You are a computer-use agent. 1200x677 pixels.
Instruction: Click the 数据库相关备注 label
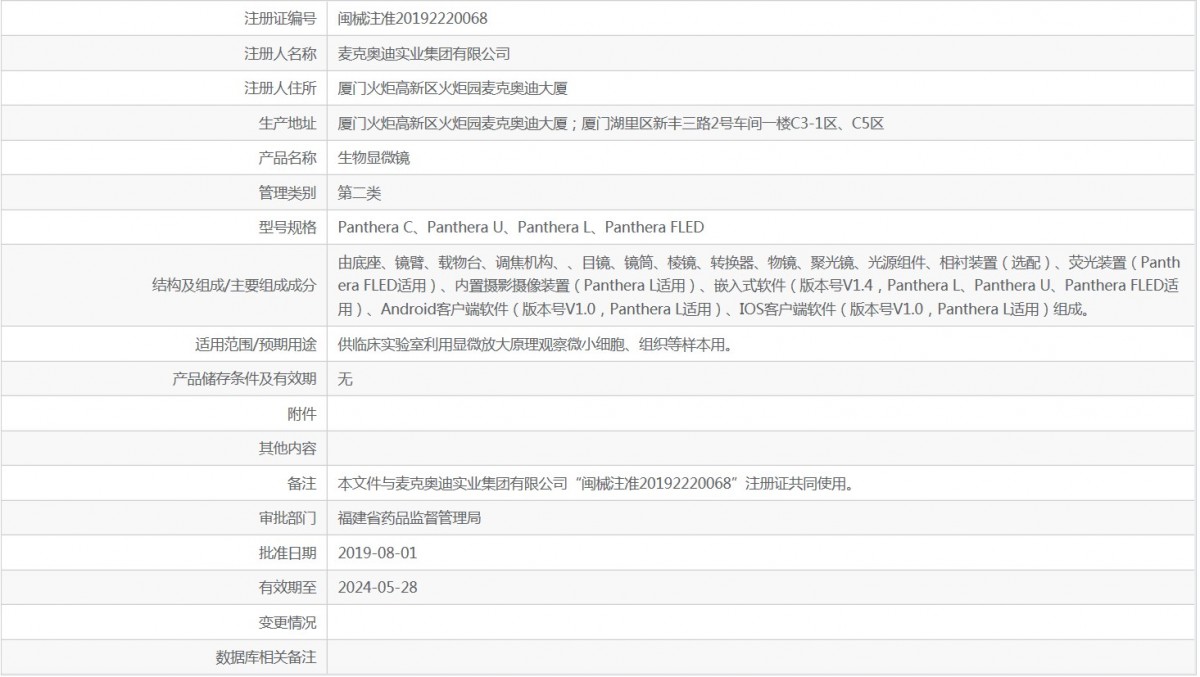(266, 657)
